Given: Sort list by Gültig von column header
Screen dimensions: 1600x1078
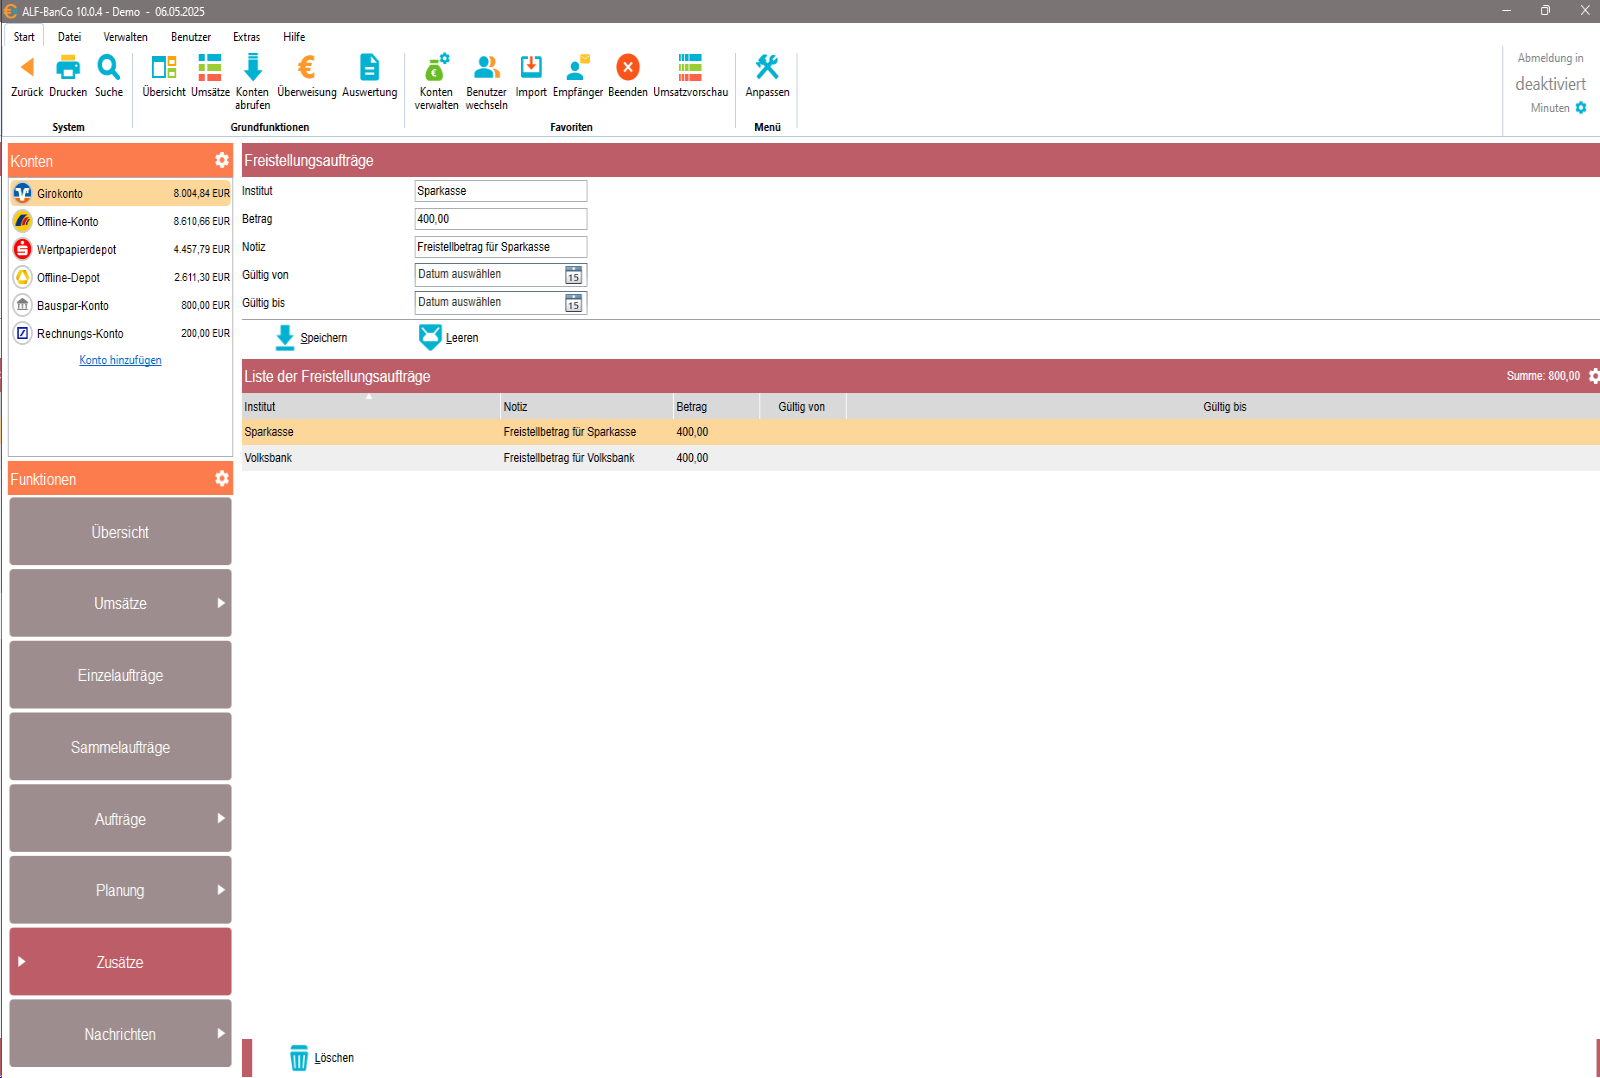Looking at the screenshot, I should [802, 407].
